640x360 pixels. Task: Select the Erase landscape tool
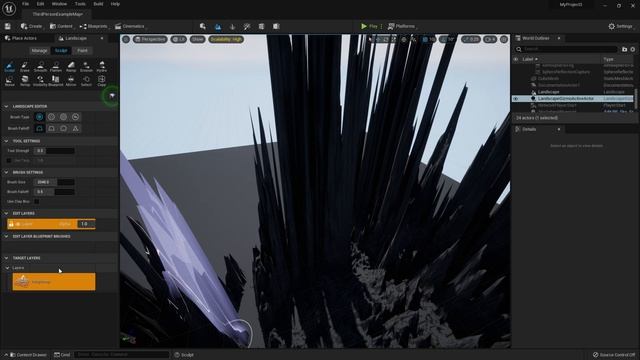25,67
